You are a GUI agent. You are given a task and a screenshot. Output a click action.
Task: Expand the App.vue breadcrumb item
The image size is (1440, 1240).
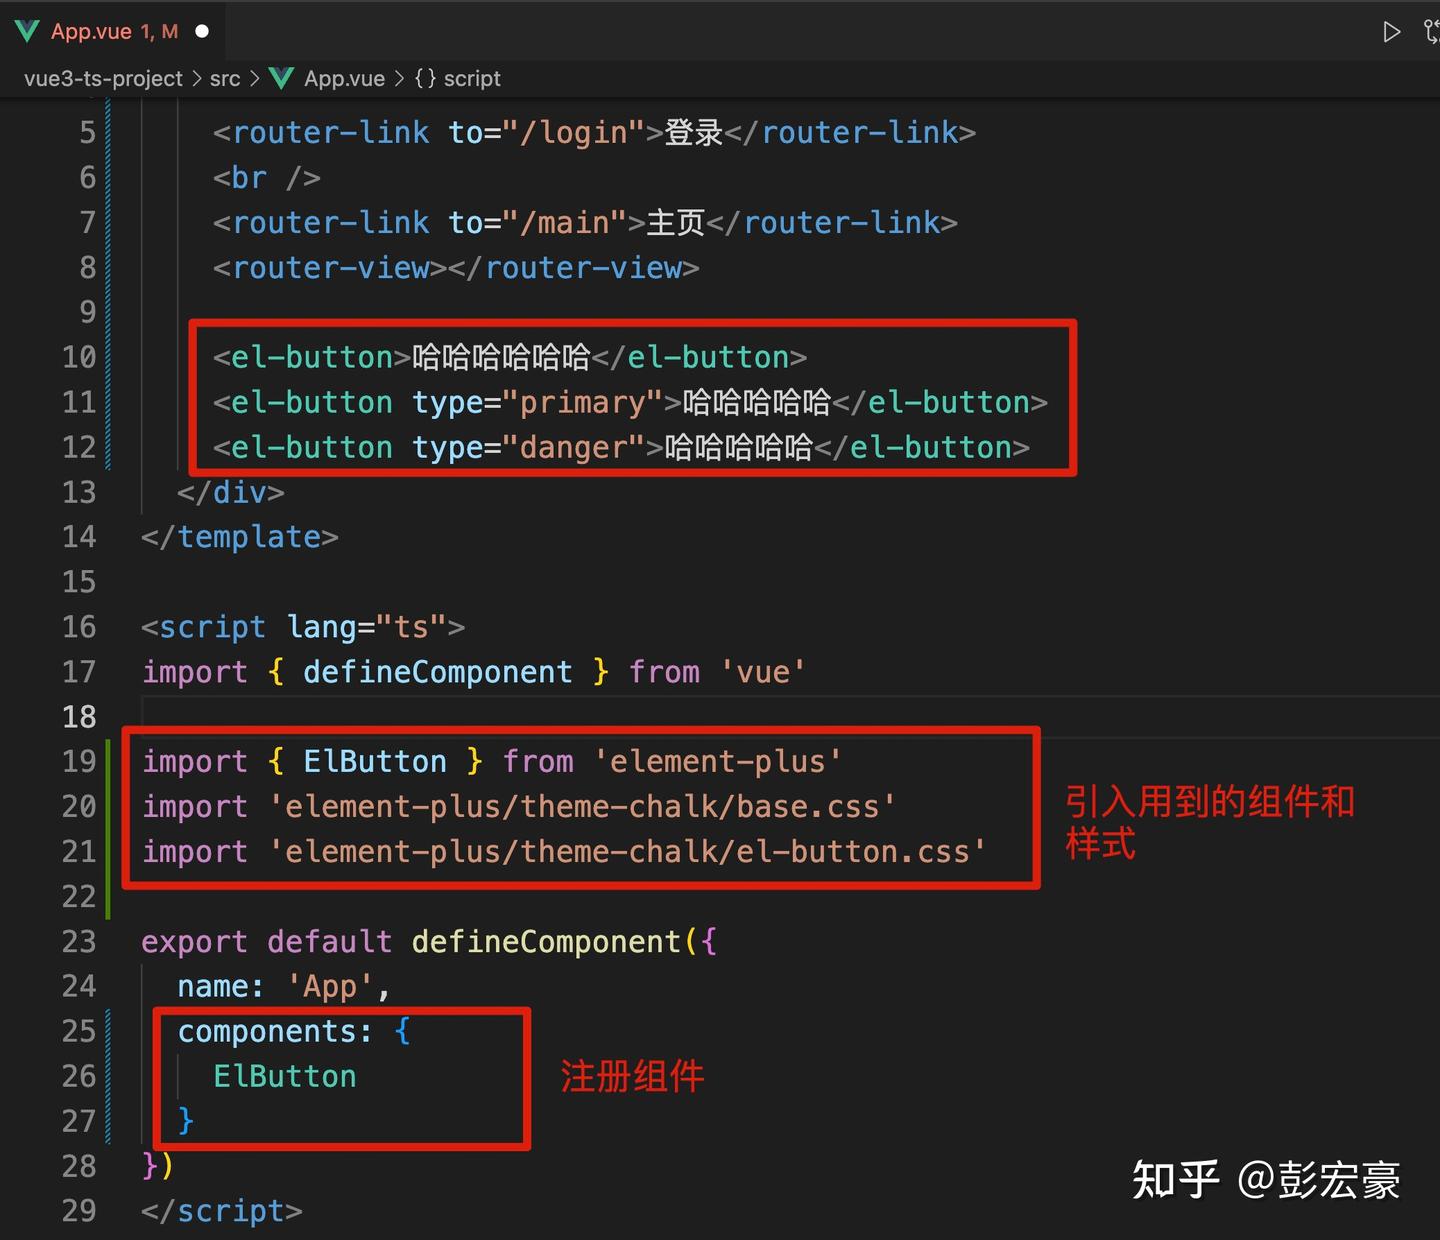click(344, 78)
